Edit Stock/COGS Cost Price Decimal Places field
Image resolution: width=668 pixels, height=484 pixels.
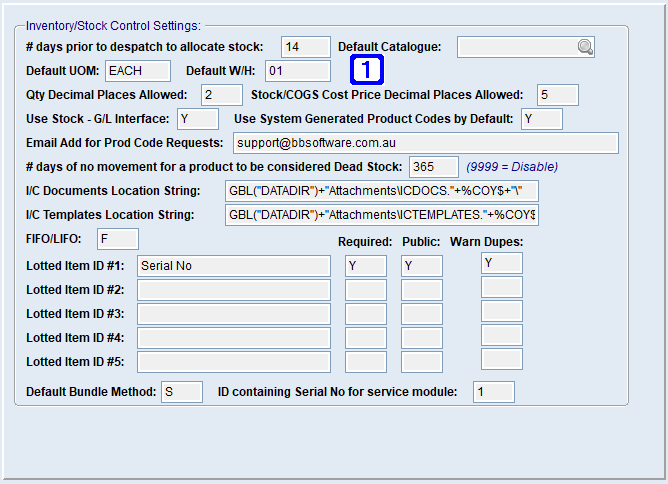(558, 95)
